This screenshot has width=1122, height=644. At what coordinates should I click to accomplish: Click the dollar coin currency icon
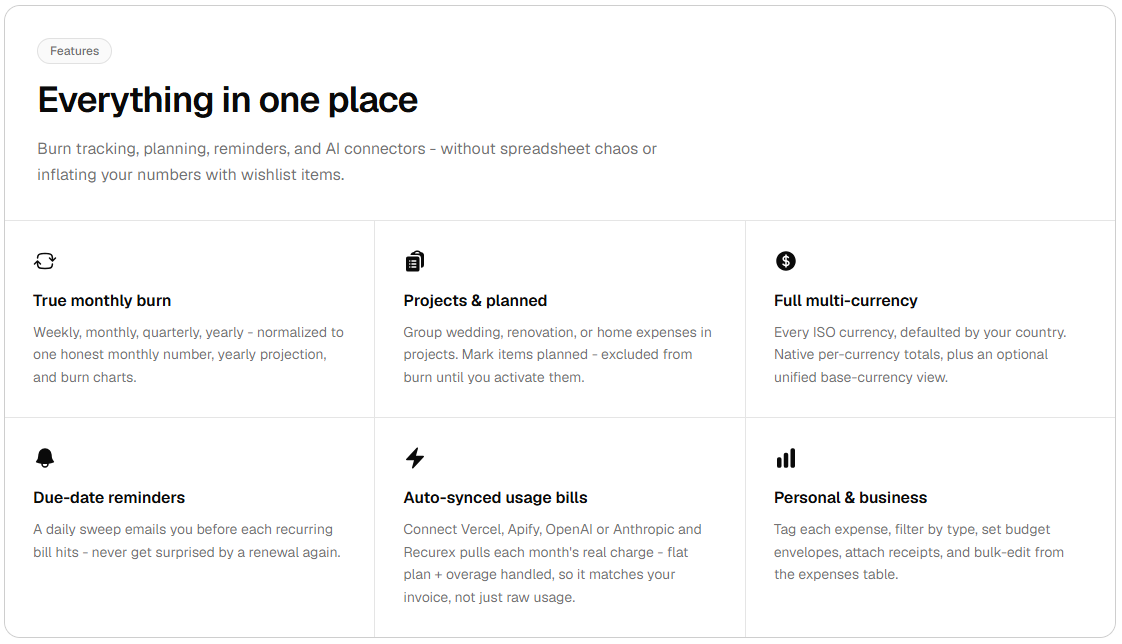(785, 261)
